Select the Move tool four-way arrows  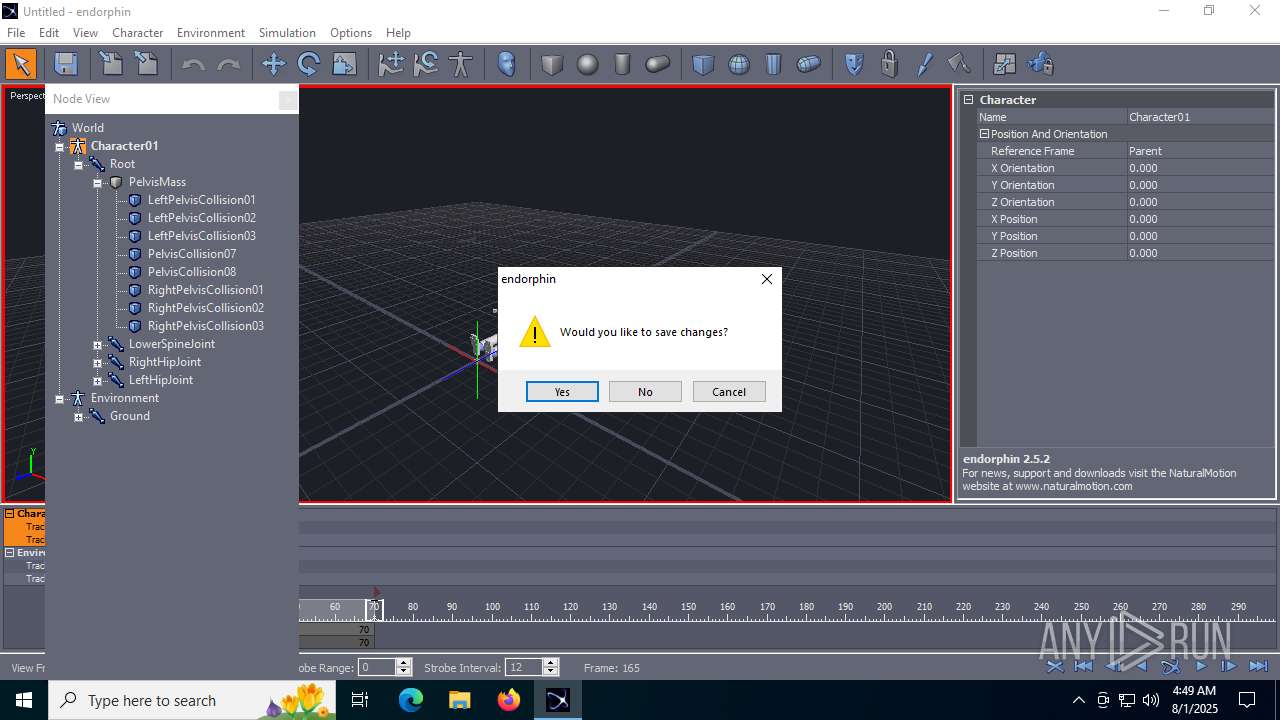pyautogui.click(x=274, y=65)
